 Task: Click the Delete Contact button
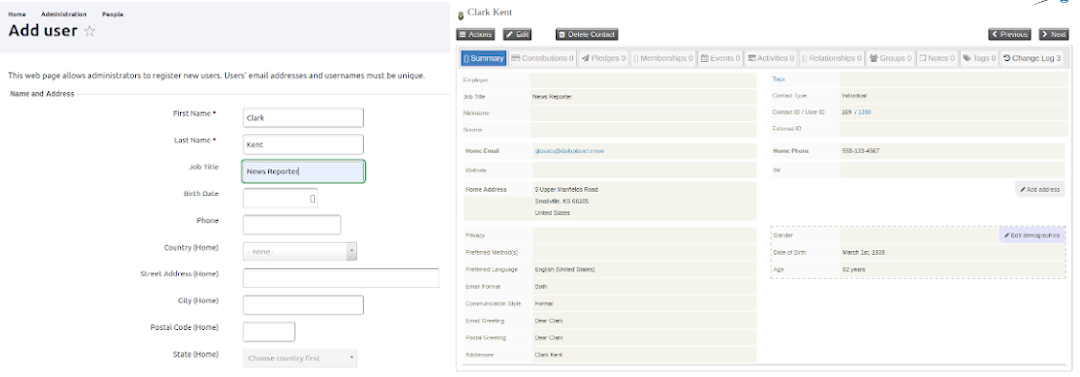587,34
